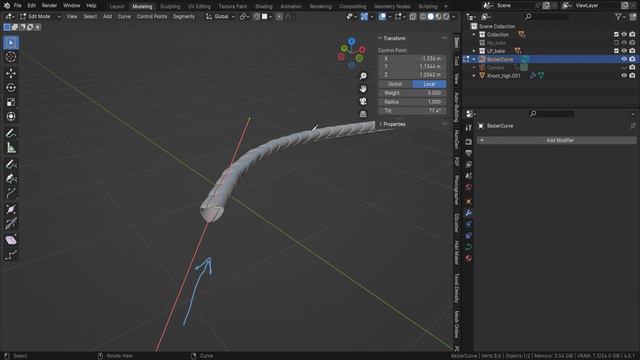Switch to the Shading workspace tab
Screen dimensions: 640x360
click(264, 7)
